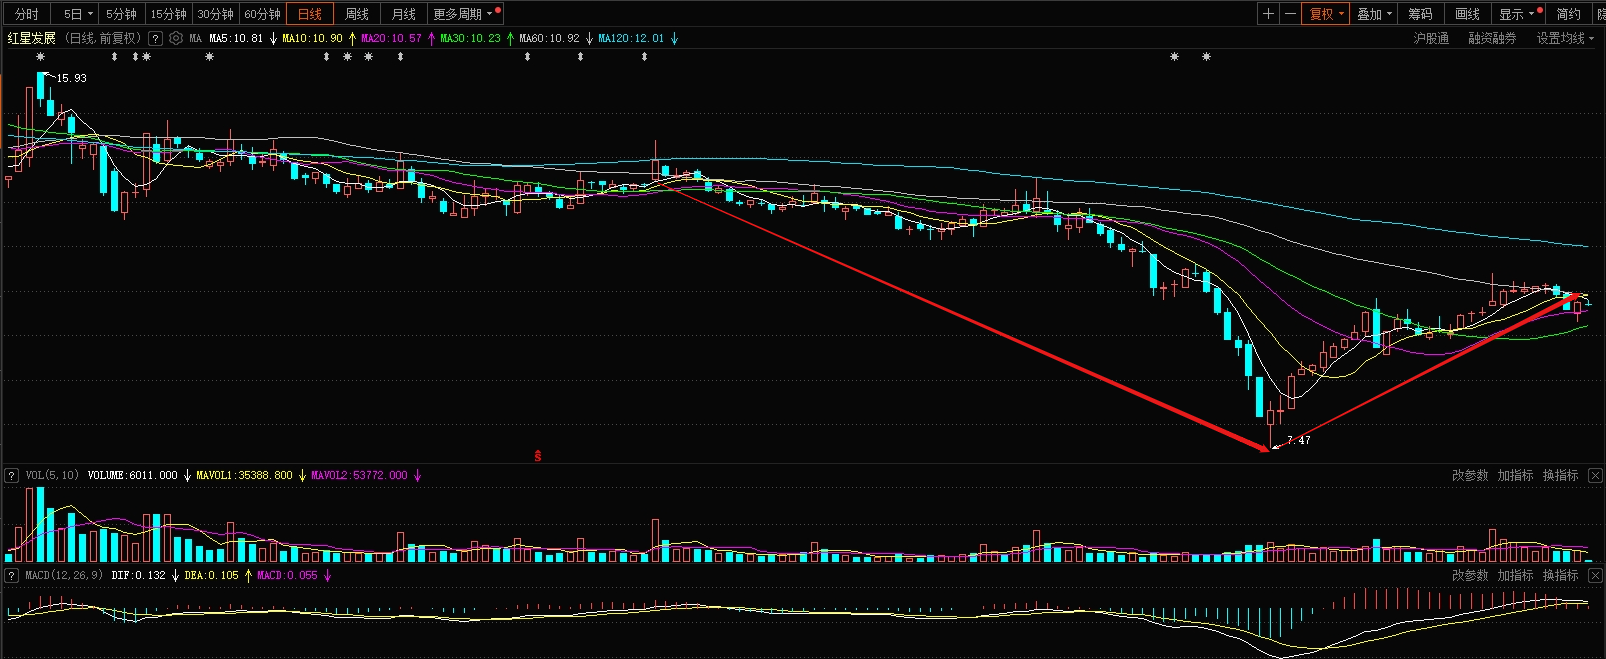Click the VOLUME:6011.000 value
Screen dimensions: 1606x659
(132, 475)
